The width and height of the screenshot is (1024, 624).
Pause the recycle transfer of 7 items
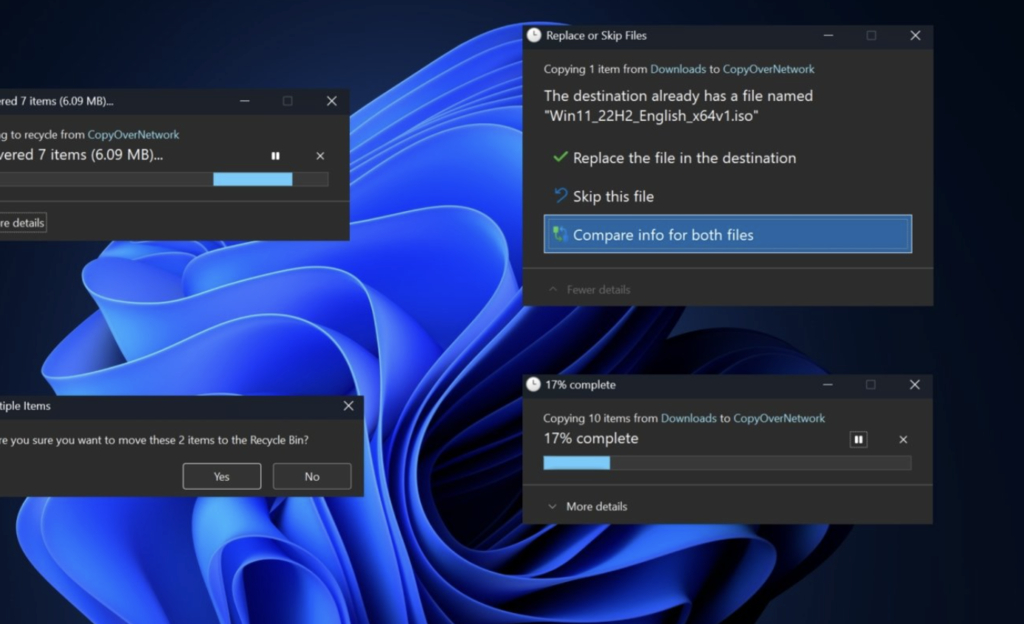click(275, 156)
